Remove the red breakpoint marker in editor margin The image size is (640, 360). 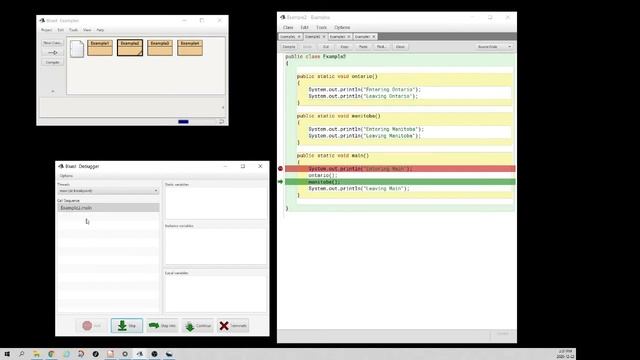click(280, 169)
